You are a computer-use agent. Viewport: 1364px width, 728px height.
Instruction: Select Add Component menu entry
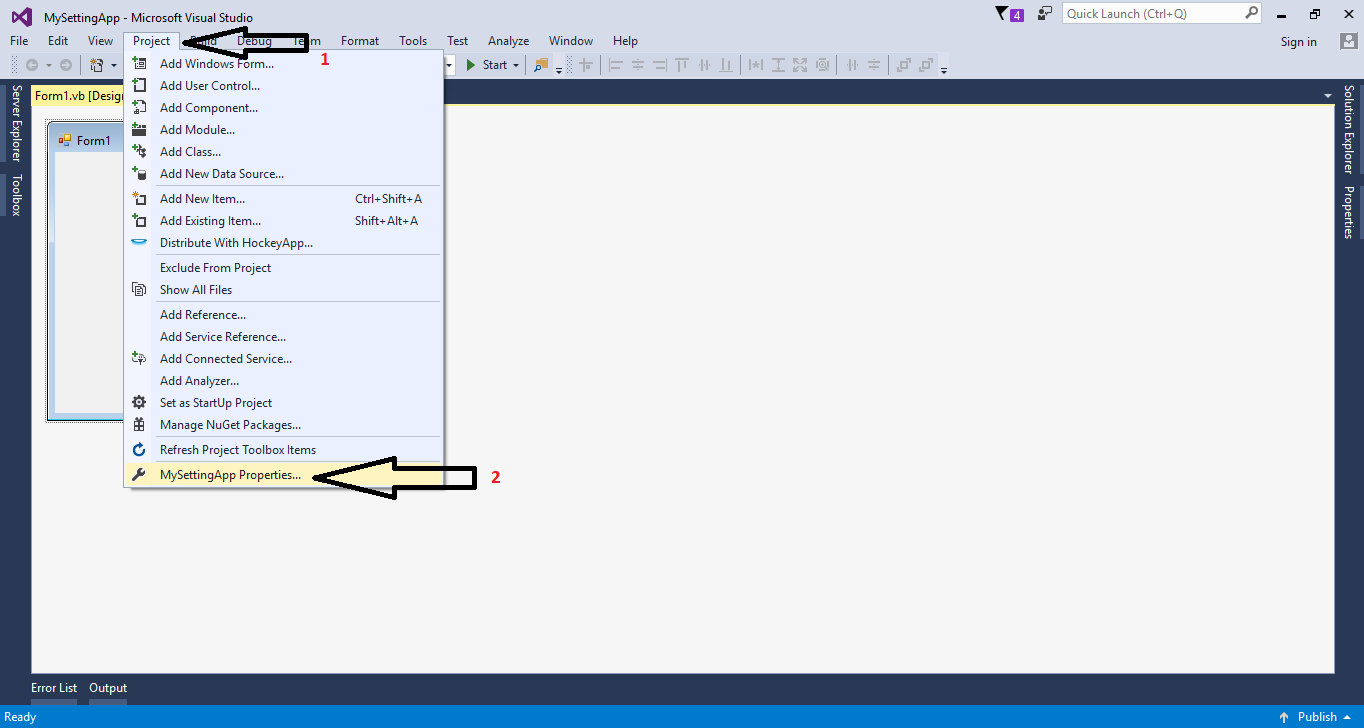pos(282,108)
